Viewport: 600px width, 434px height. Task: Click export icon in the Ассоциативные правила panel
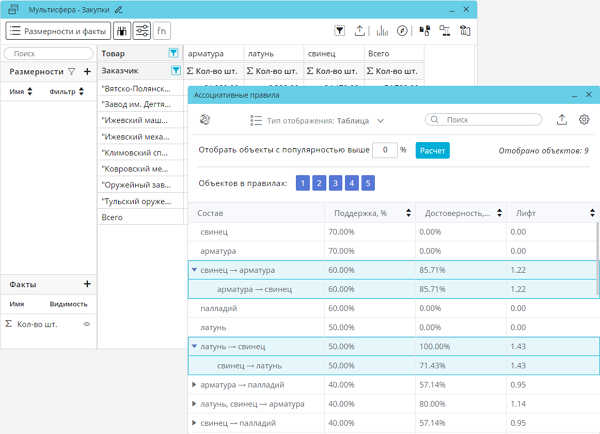pyautogui.click(x=562, y=120)
